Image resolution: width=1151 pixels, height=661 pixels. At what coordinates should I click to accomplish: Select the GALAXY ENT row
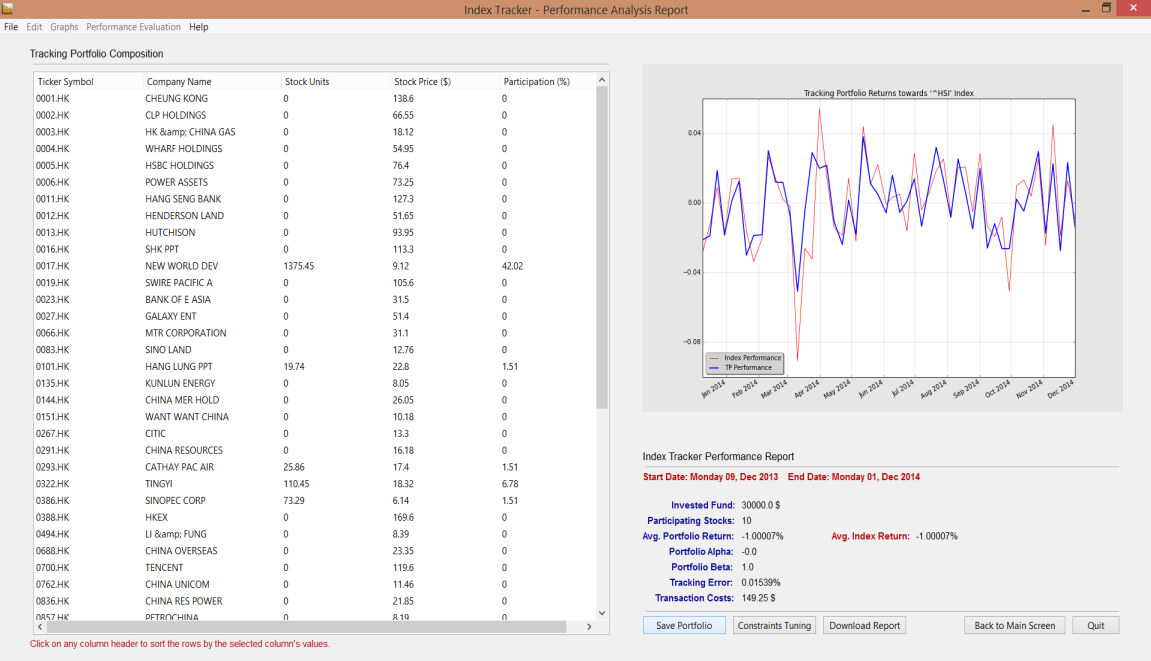[314, 317]
